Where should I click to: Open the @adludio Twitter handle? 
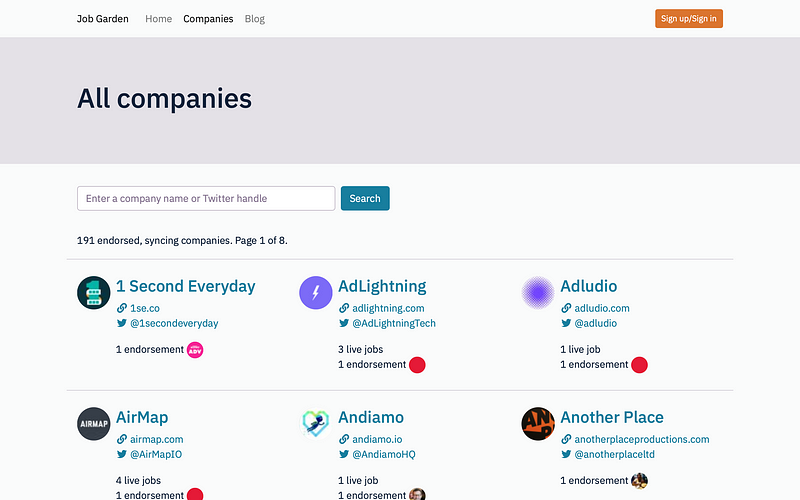coord(595,323)
